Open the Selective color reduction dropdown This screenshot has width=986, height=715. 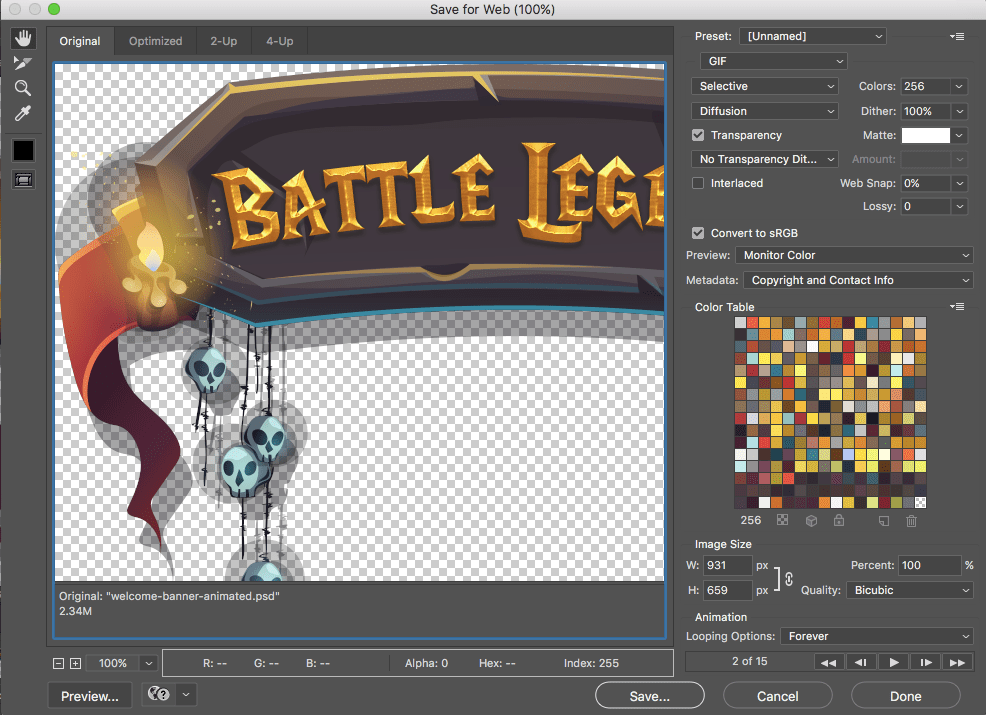pos(765,86)
